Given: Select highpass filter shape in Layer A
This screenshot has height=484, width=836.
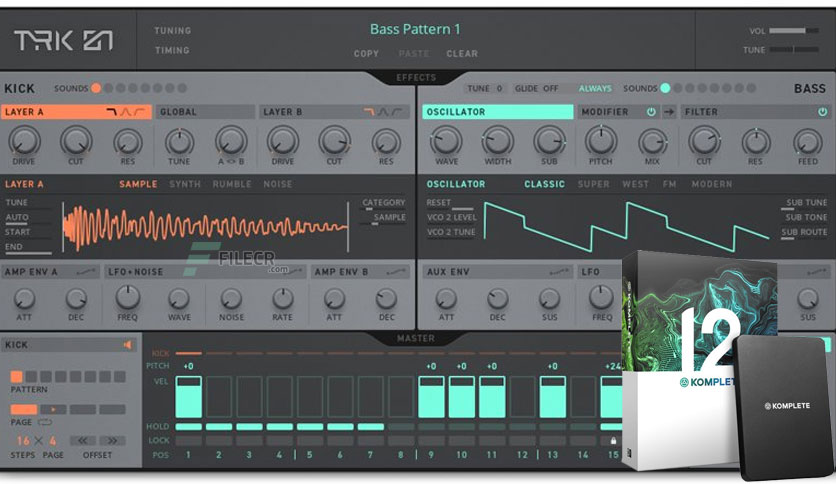Looking at the screenshot, I should click(x=139, y=112).
